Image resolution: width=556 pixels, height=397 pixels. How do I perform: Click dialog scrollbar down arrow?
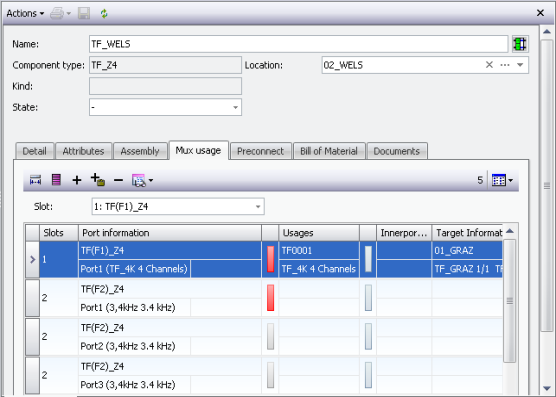pyautogui.click(x=547, y=389)
